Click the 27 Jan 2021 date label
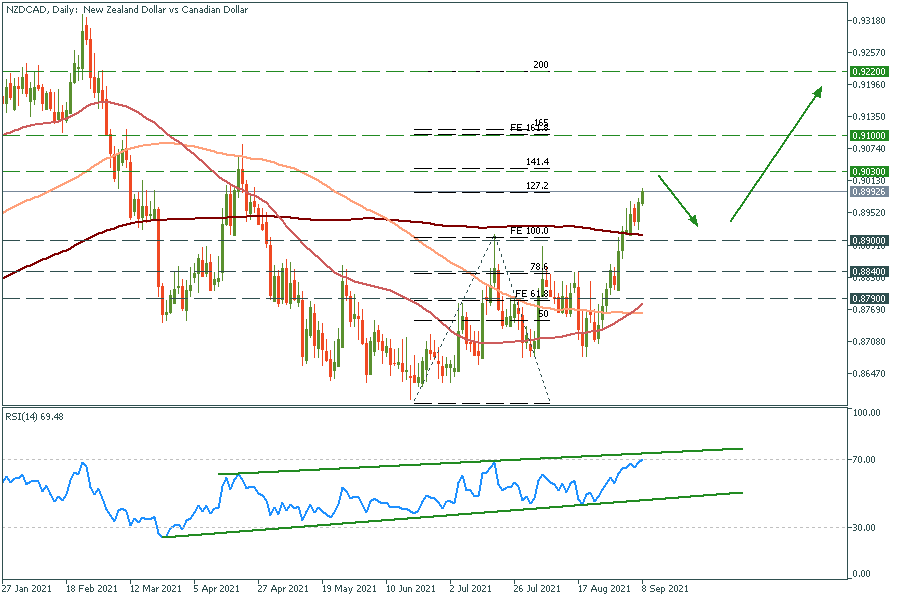Viewport: 900px width, 600px height. [x=27, y=590]
